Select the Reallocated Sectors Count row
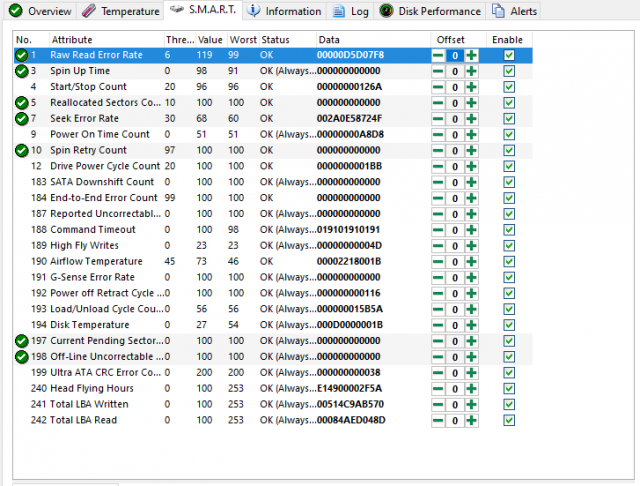The width and height of the screenshot is (640, 486). (104, 102)
